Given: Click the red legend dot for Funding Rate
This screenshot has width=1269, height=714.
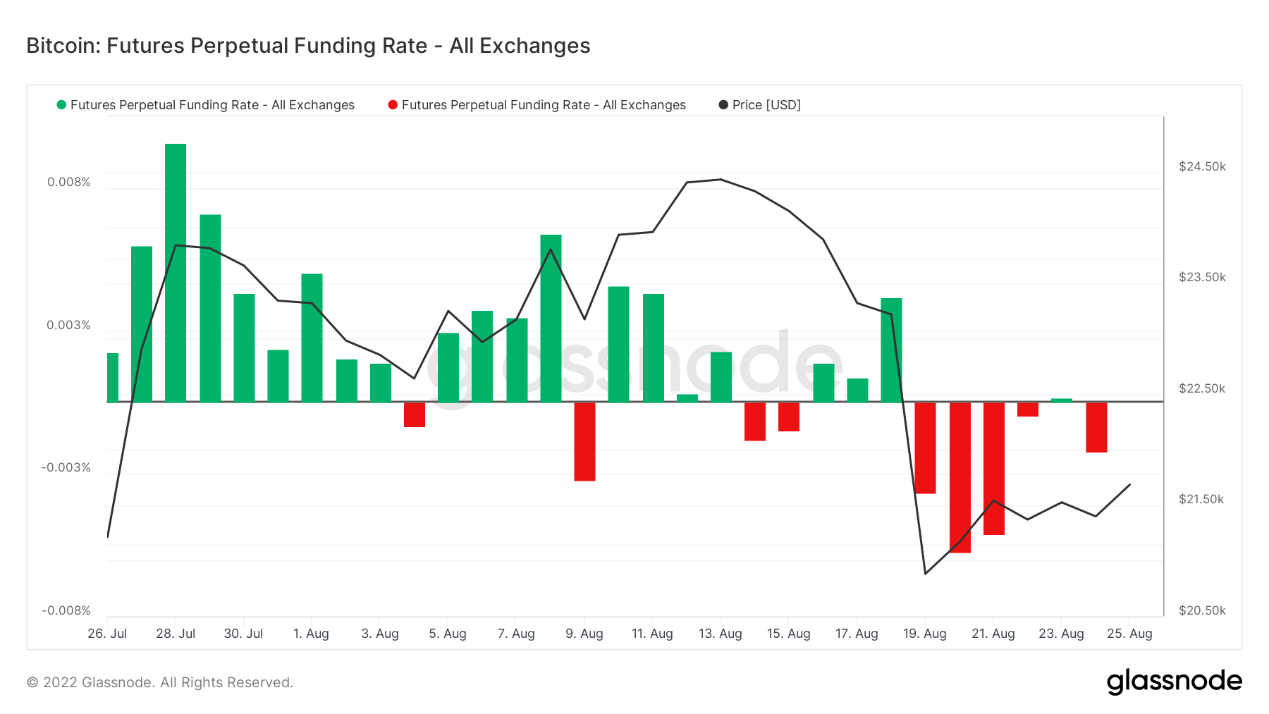Looking at the screenshot, I should click(393, 105).
